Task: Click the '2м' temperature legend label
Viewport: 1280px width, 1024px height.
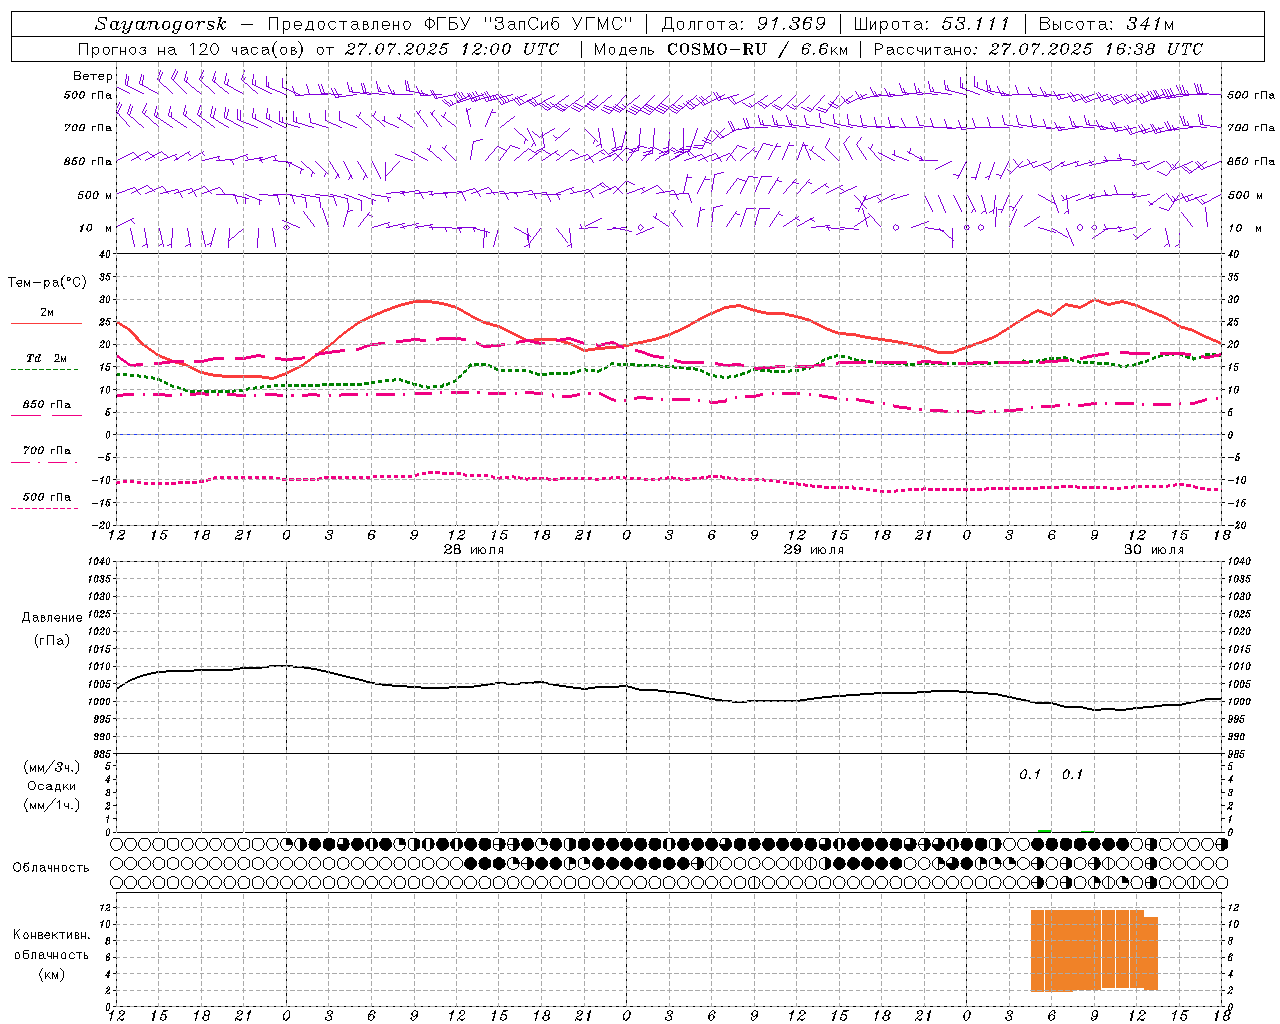Action: (47, 312)
